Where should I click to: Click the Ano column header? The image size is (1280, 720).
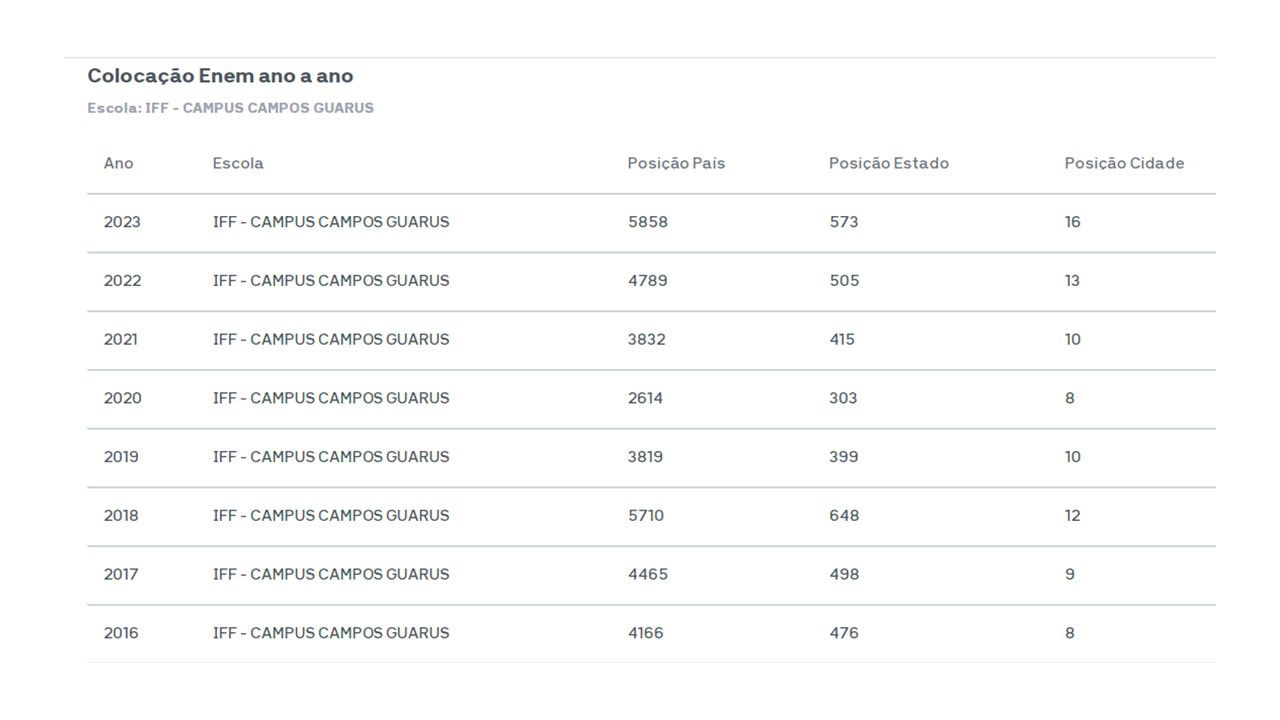click(x=118, y=163)
